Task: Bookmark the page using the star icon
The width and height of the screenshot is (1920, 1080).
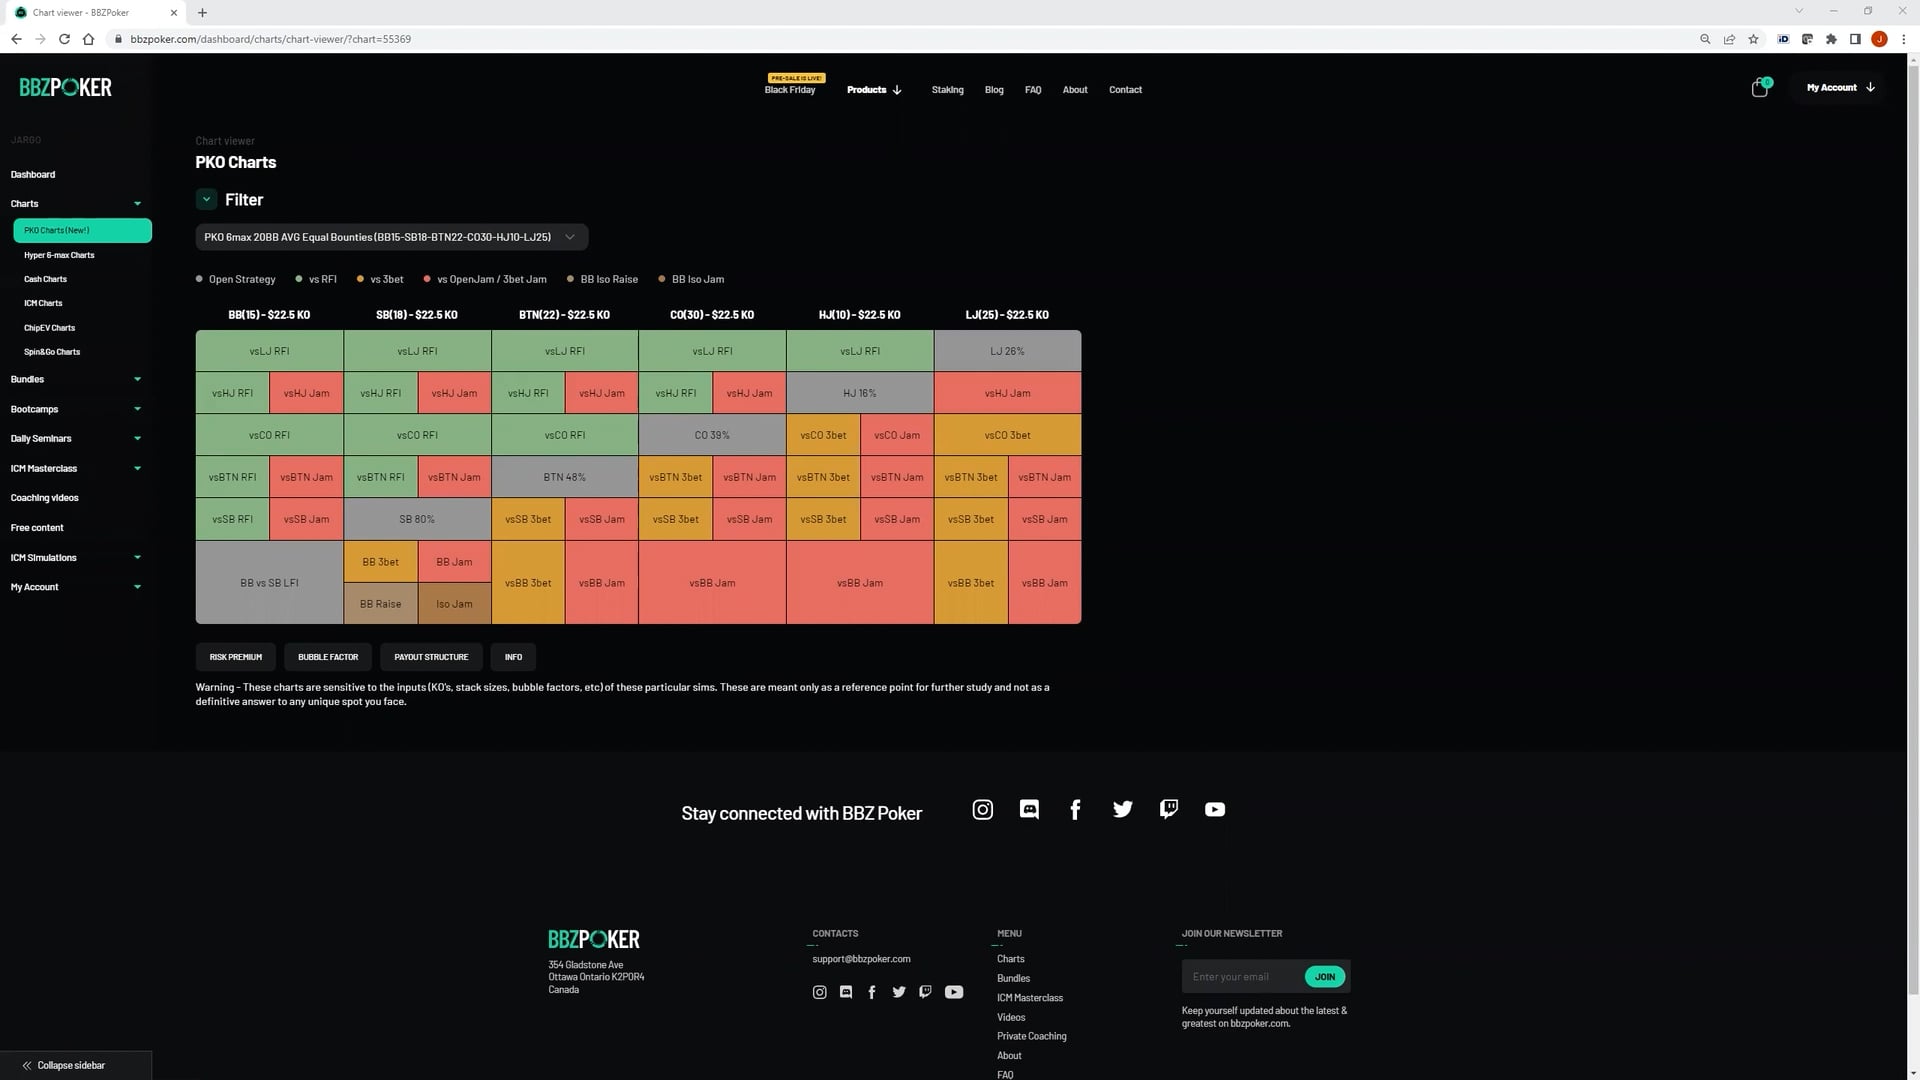Action: (1753, 39)
